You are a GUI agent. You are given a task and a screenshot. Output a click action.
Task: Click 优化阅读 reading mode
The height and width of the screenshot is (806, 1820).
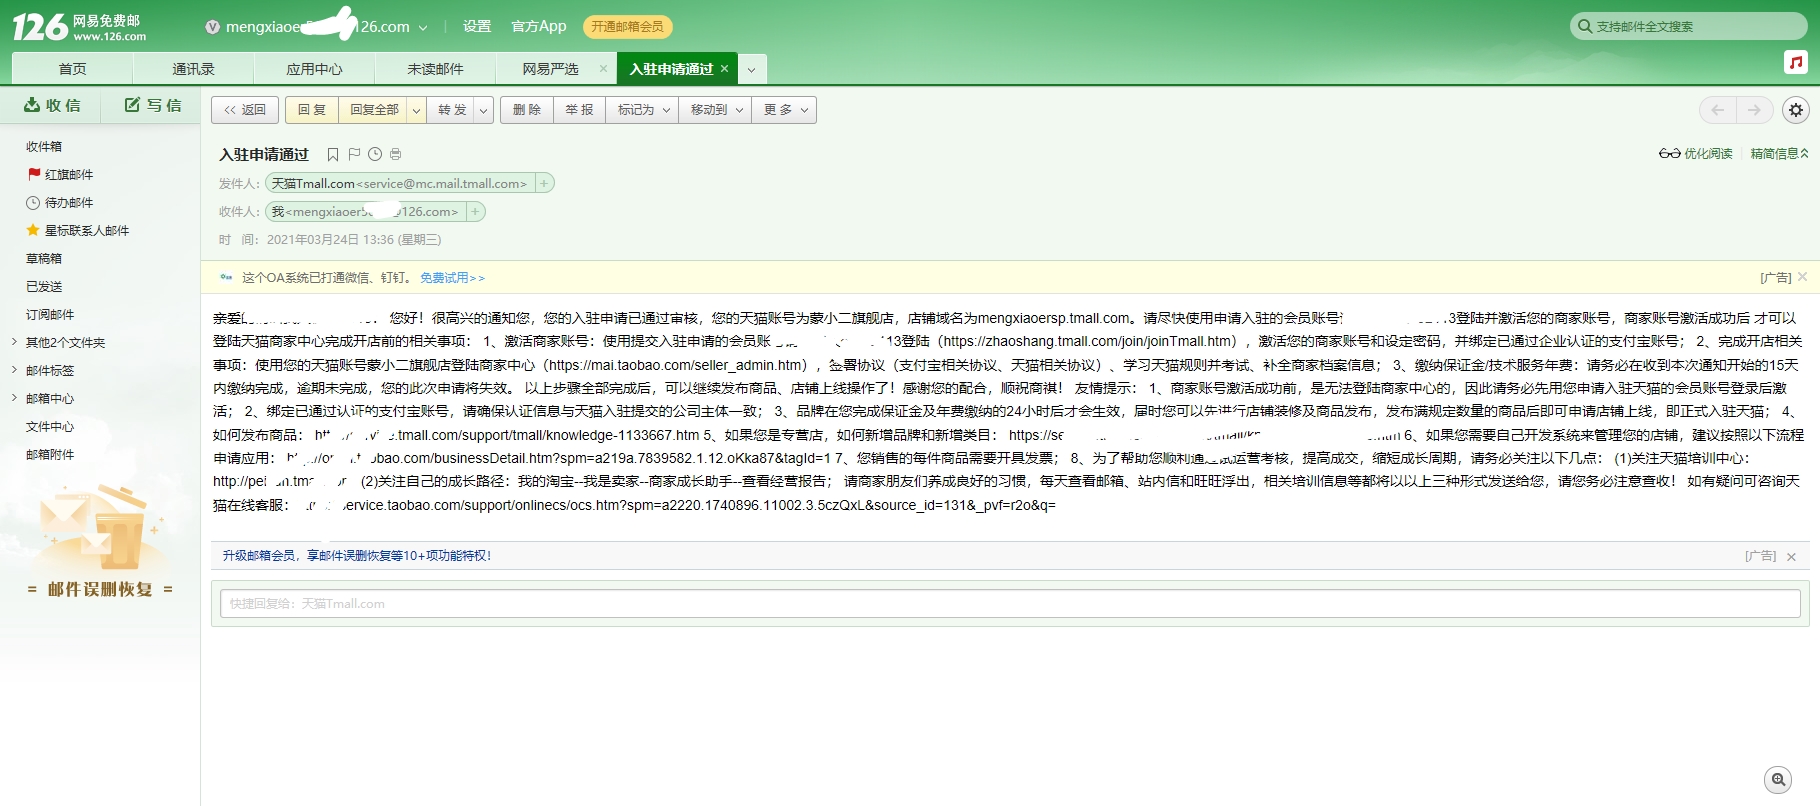click(1696, 154)
